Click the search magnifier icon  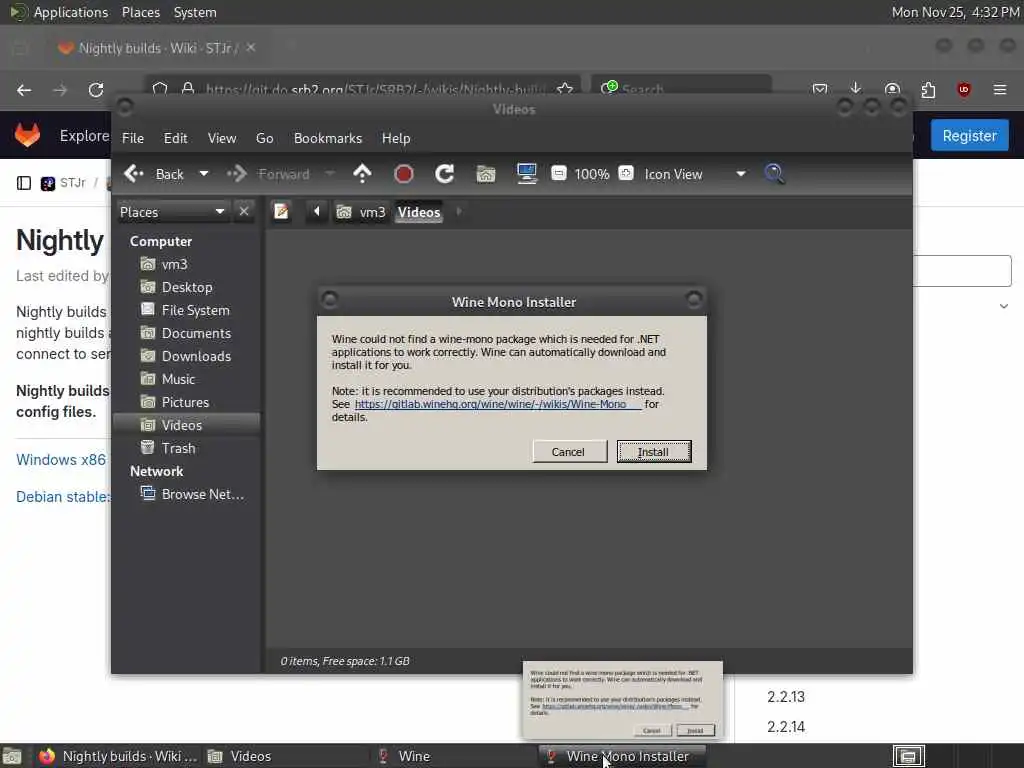775,174
